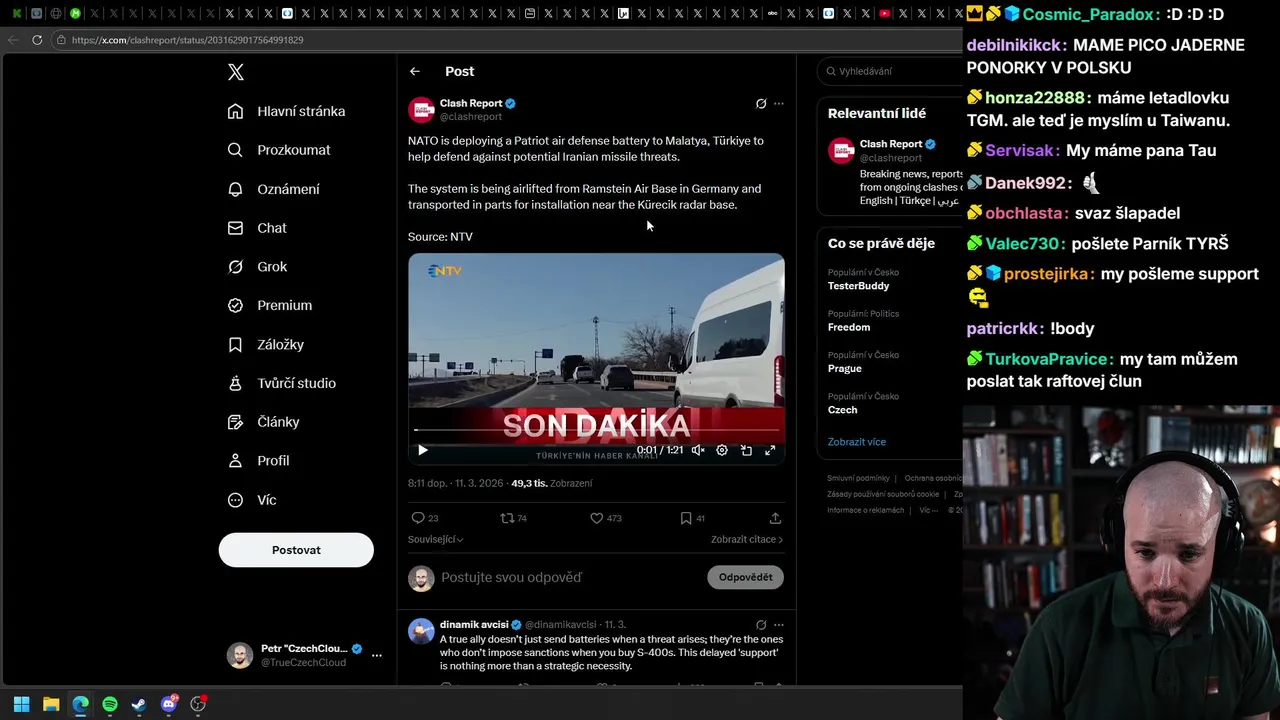Viewport: 1280px width, 720px height.
Task: Click the Grok icon on main post
Action: tap(761, 103)
